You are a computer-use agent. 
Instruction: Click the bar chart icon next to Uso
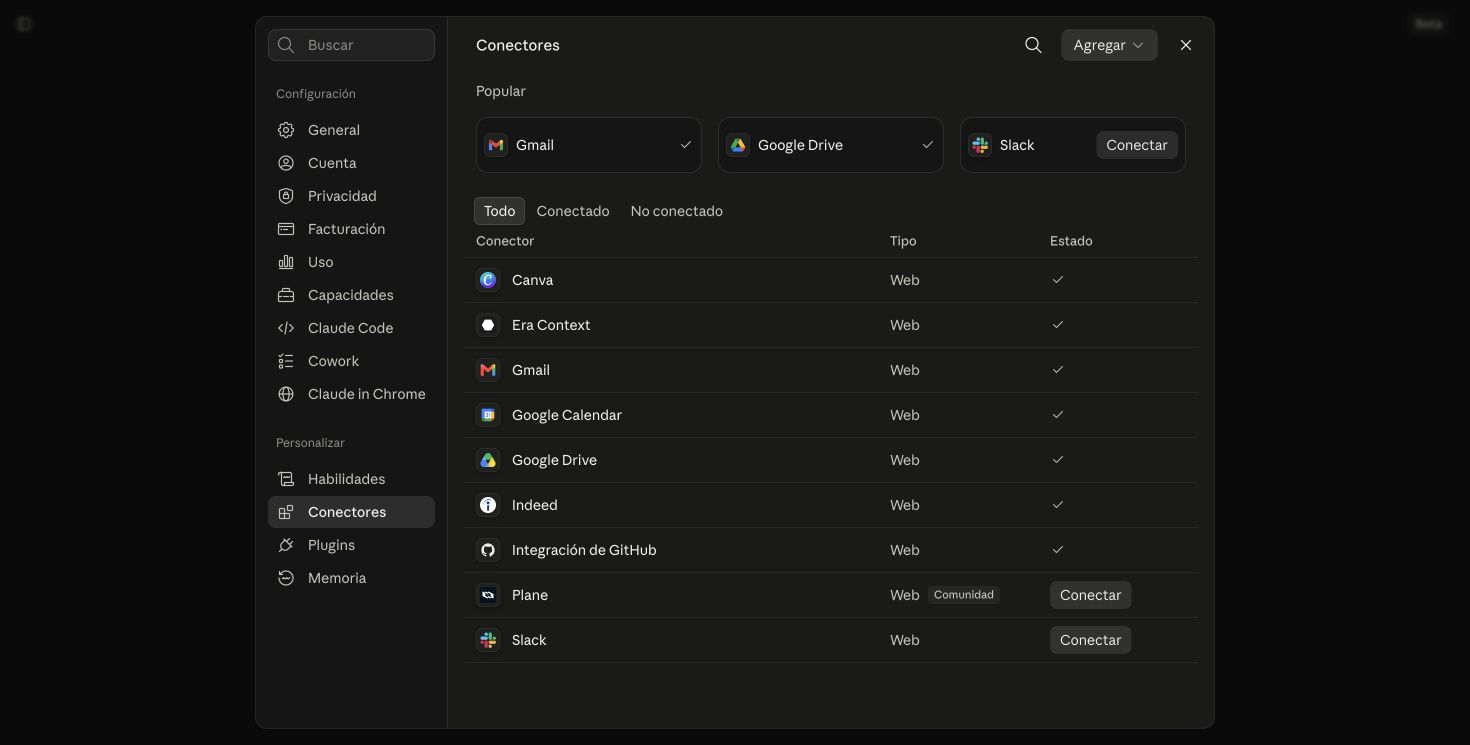click(286, 262)
